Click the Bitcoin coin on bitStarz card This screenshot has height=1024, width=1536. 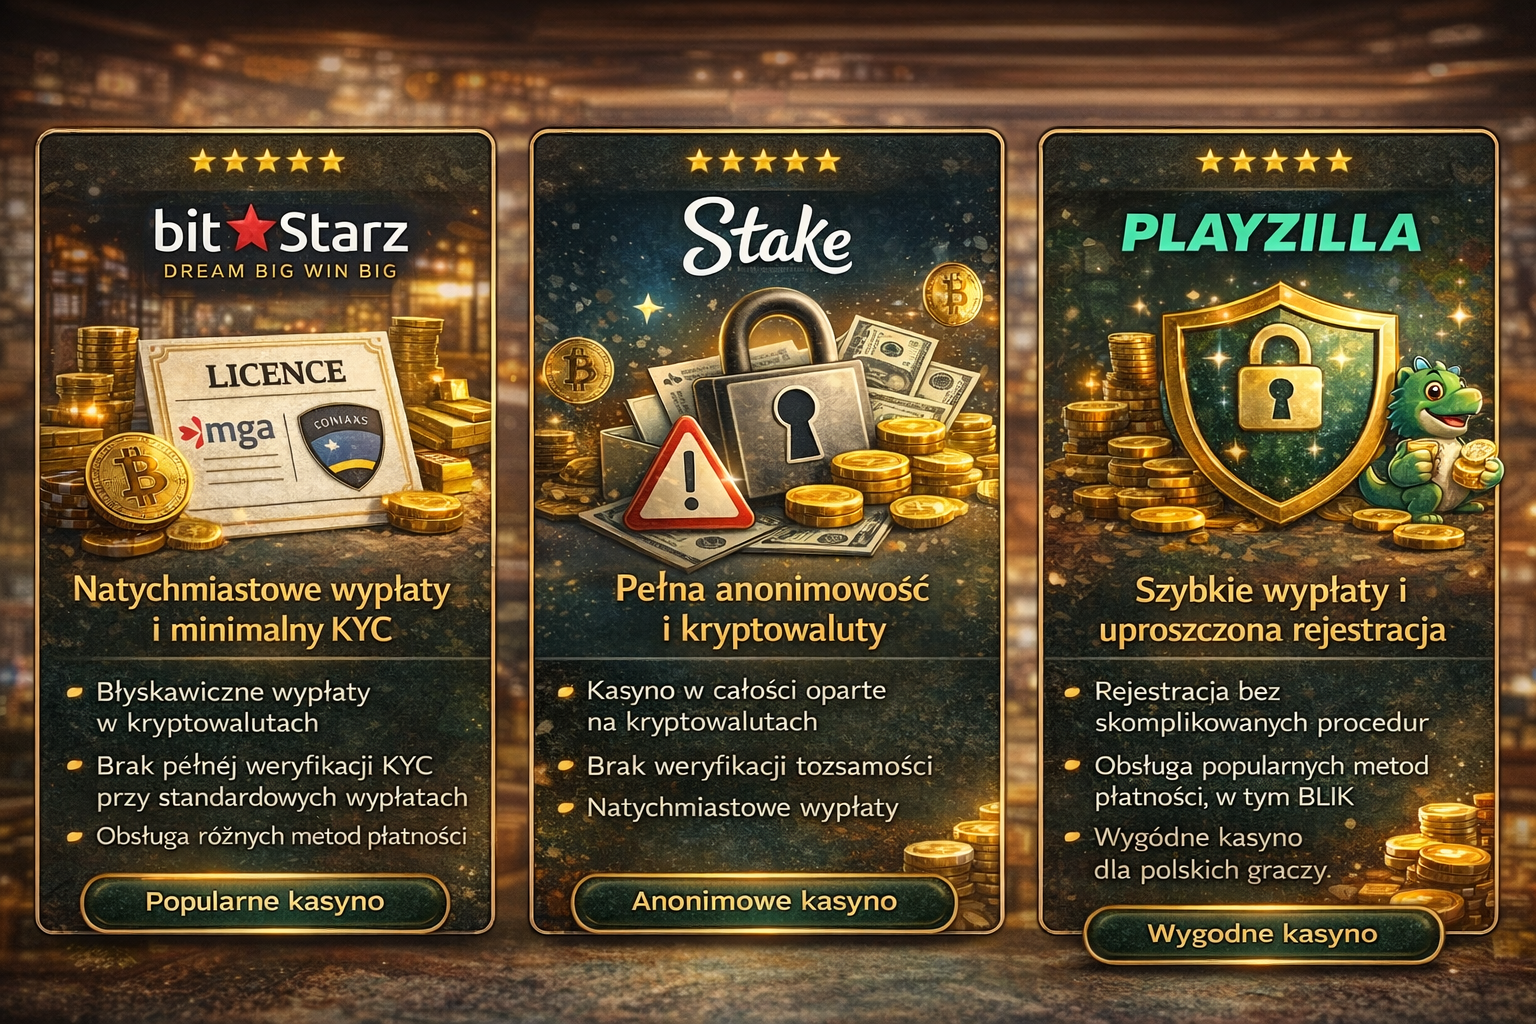139,481
